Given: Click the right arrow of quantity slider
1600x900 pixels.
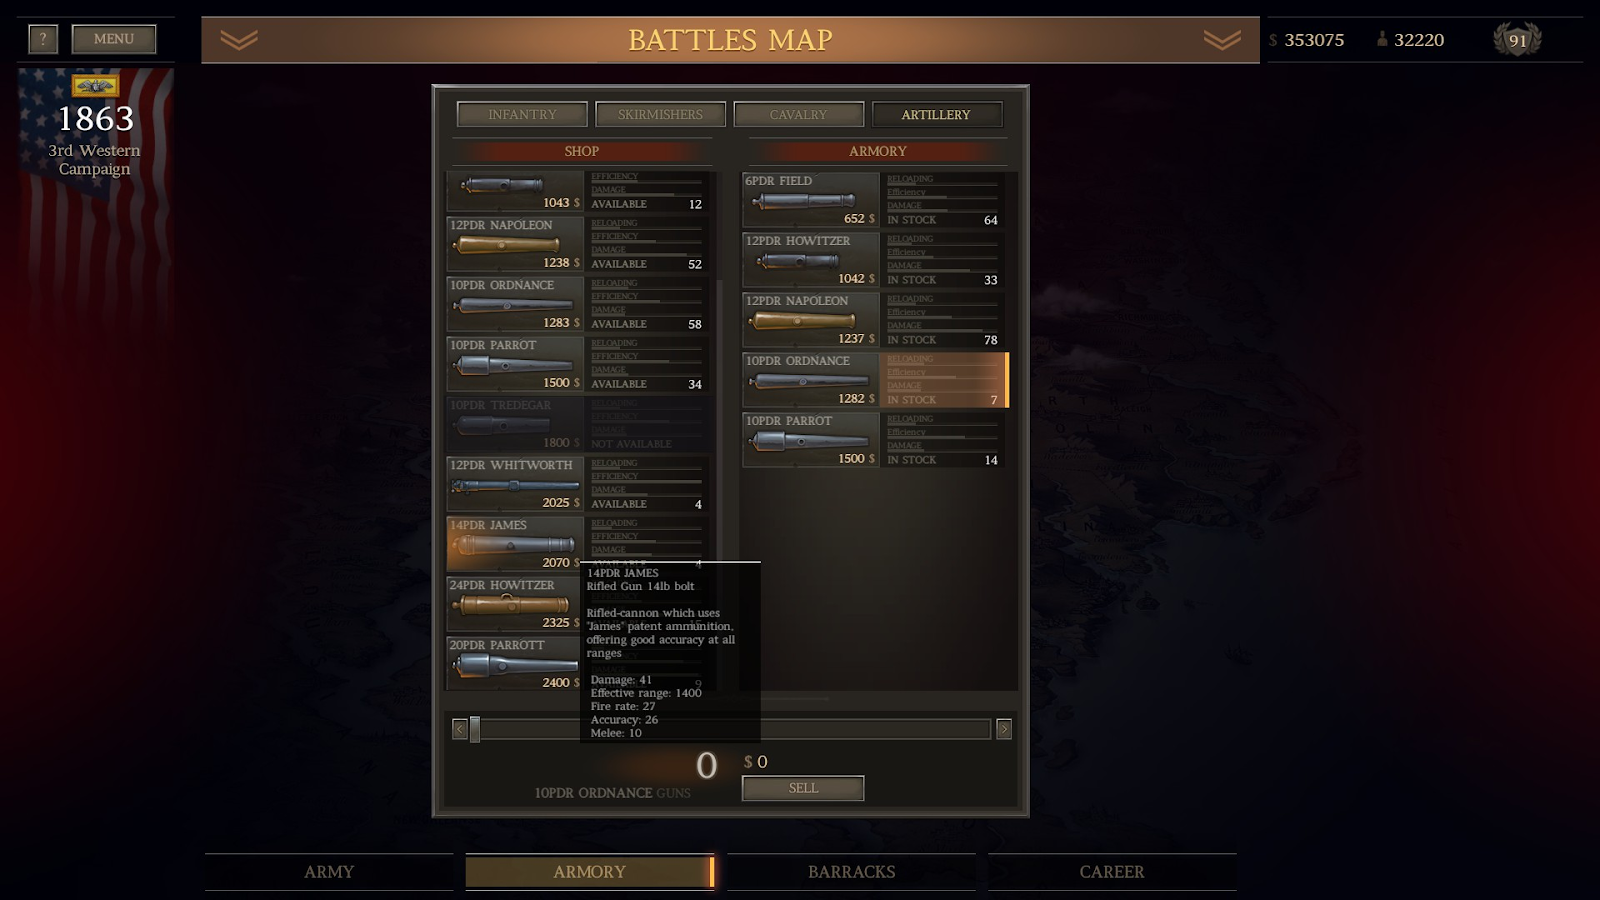Looking at the screenshot, I should 1004,729.
